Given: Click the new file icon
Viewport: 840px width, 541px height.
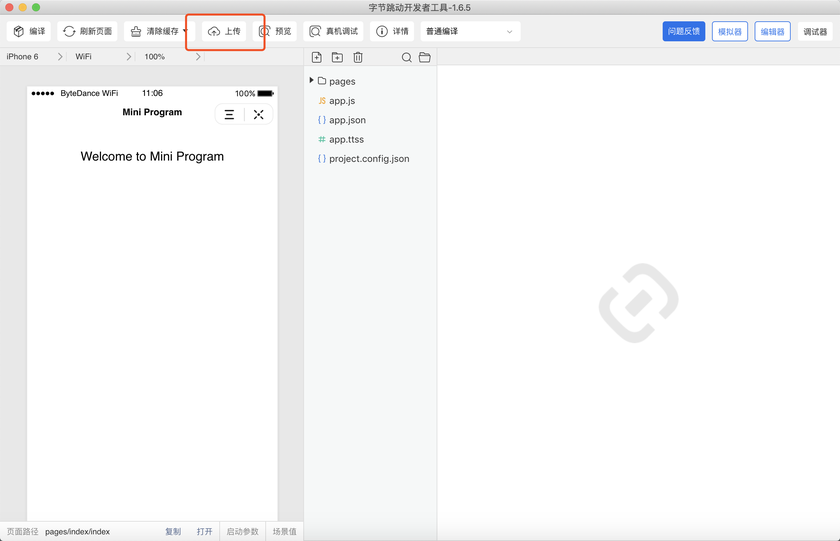Looking at the screenshot, I should point(317,58).
